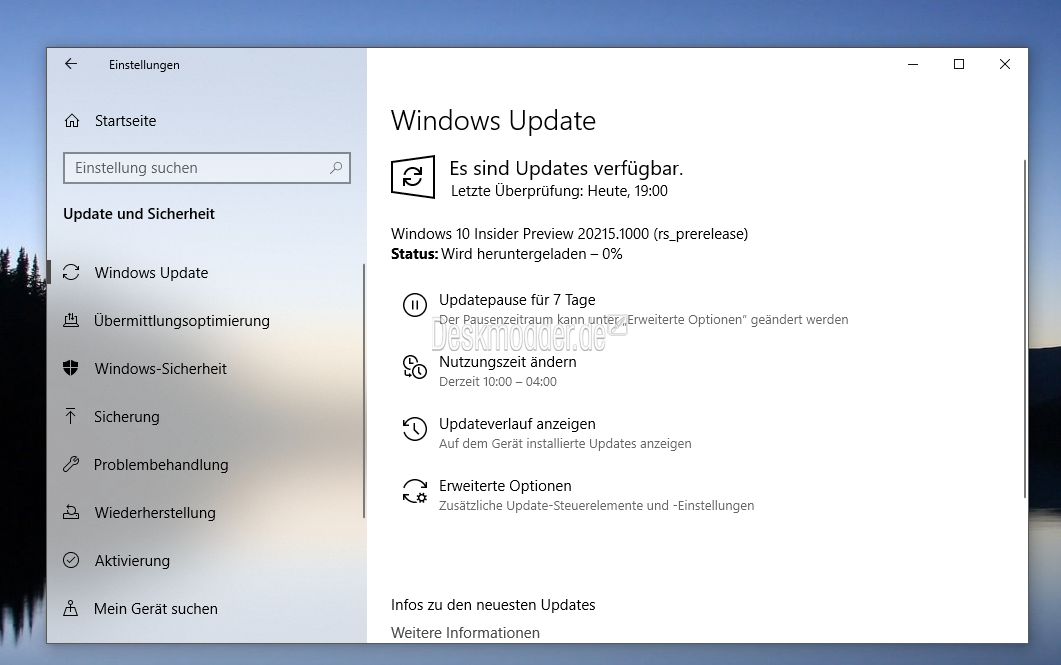1061x665 pixels.
Task: Click the Windows Update sync icon in sidebar
Action: (x=71, y=273)
